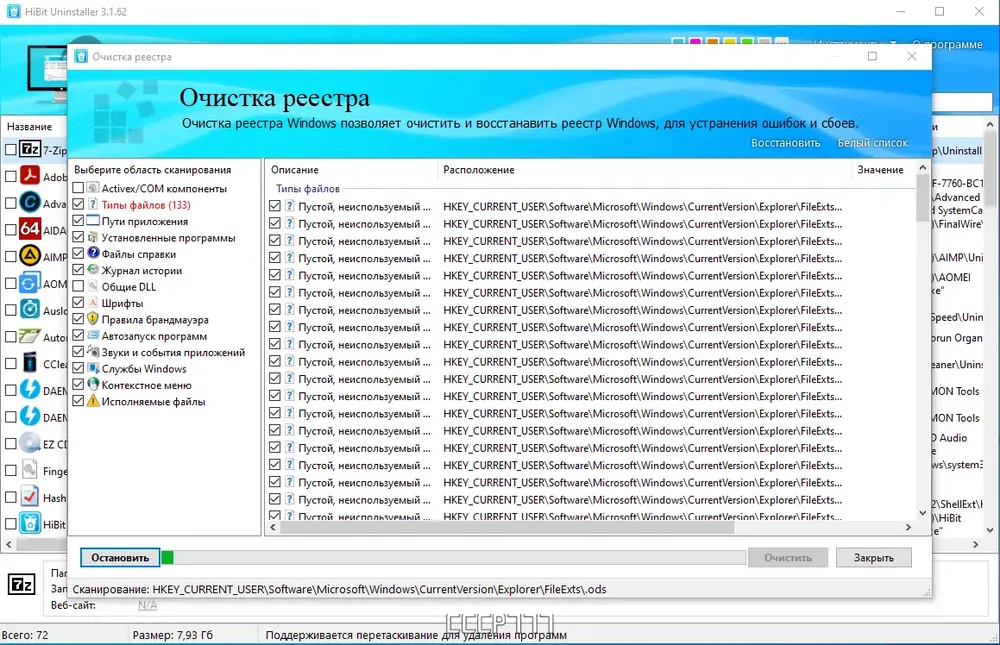Click the Типы файлов group header in the results

(x=307, y=189)
